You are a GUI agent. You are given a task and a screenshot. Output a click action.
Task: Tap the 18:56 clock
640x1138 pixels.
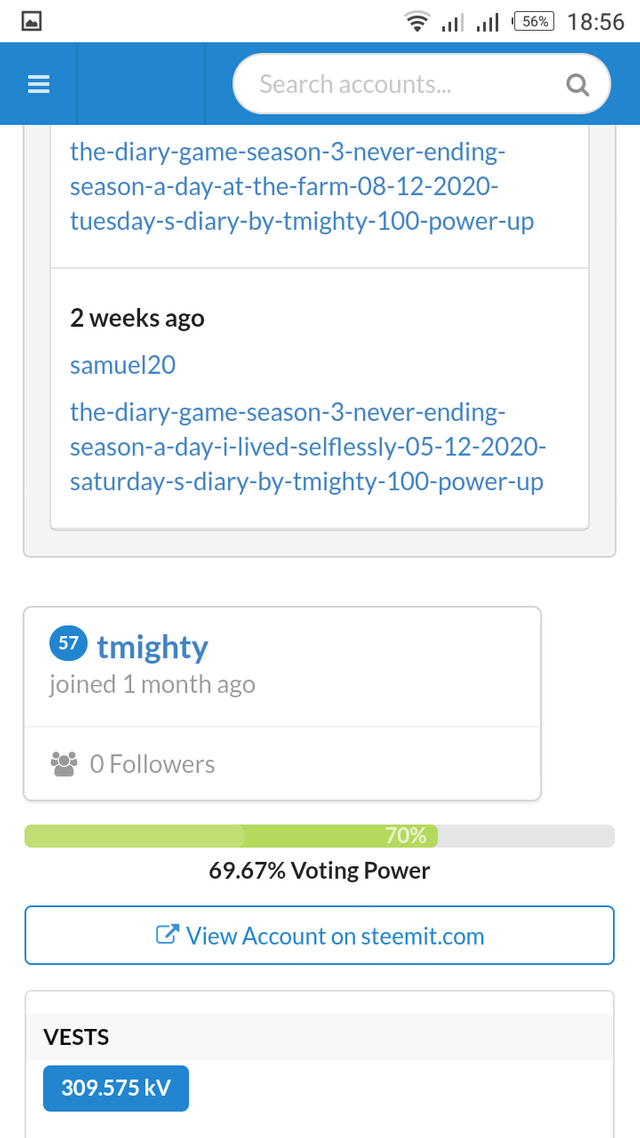[595, 21]
